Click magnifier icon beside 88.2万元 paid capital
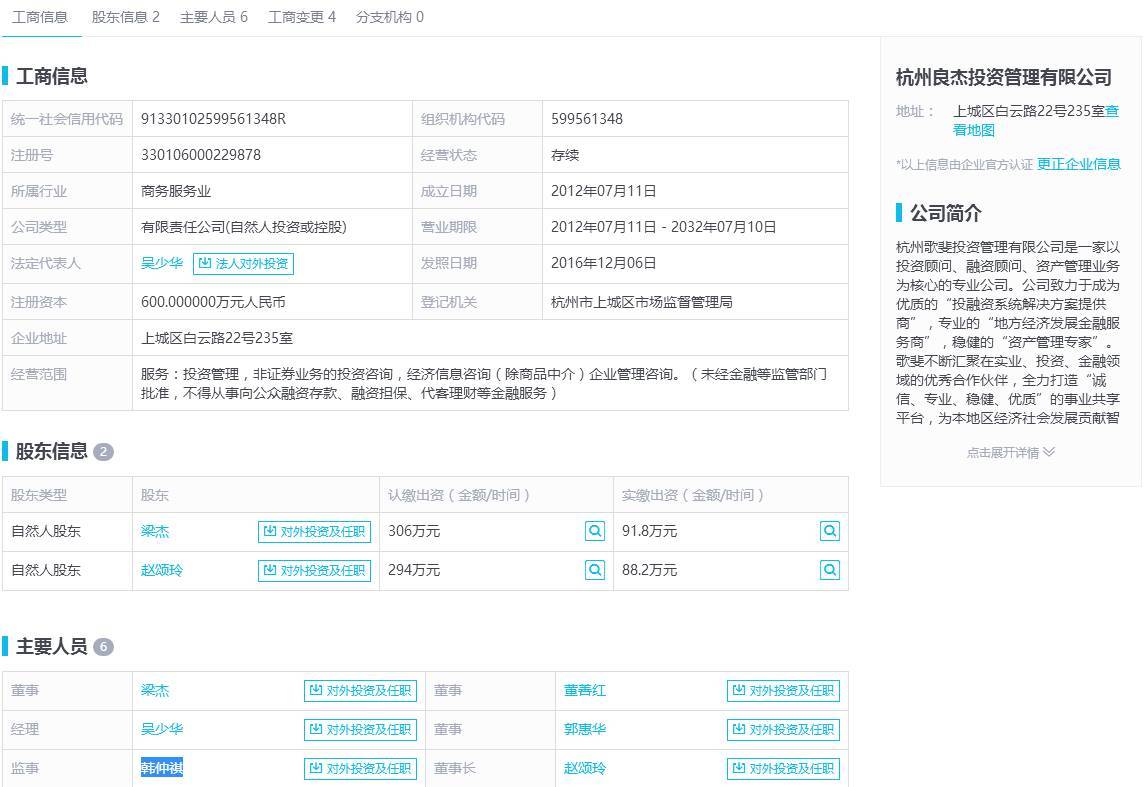The image size is (1145, 787). pos(829,570)
